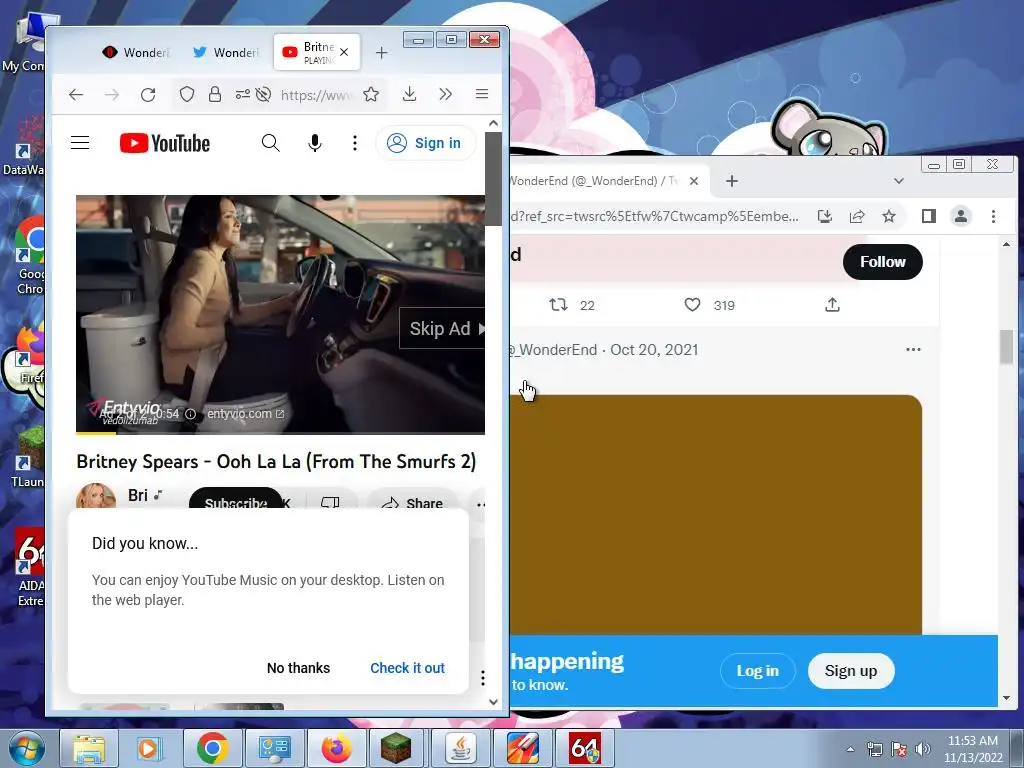Close WonderEnd tab in Chrome
1024x768 pixels.
coord(694,181)
